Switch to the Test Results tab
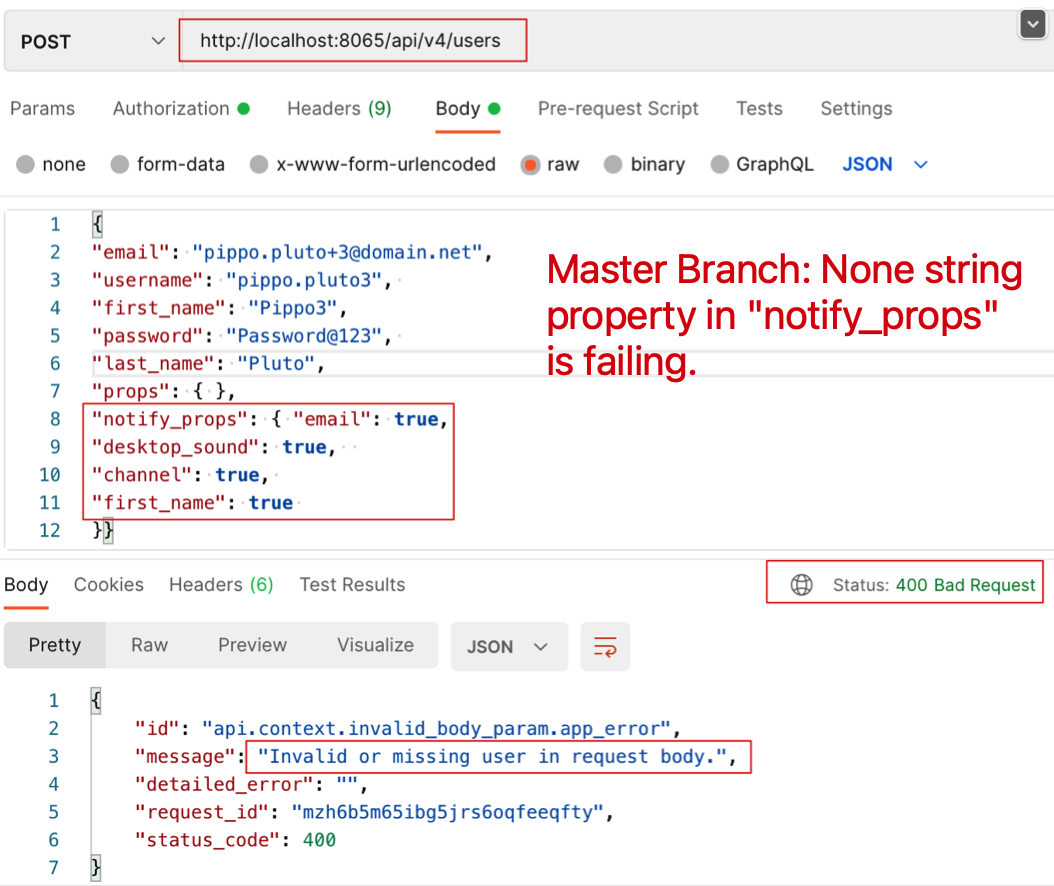 pyautogui.click(x=352, y=585)
